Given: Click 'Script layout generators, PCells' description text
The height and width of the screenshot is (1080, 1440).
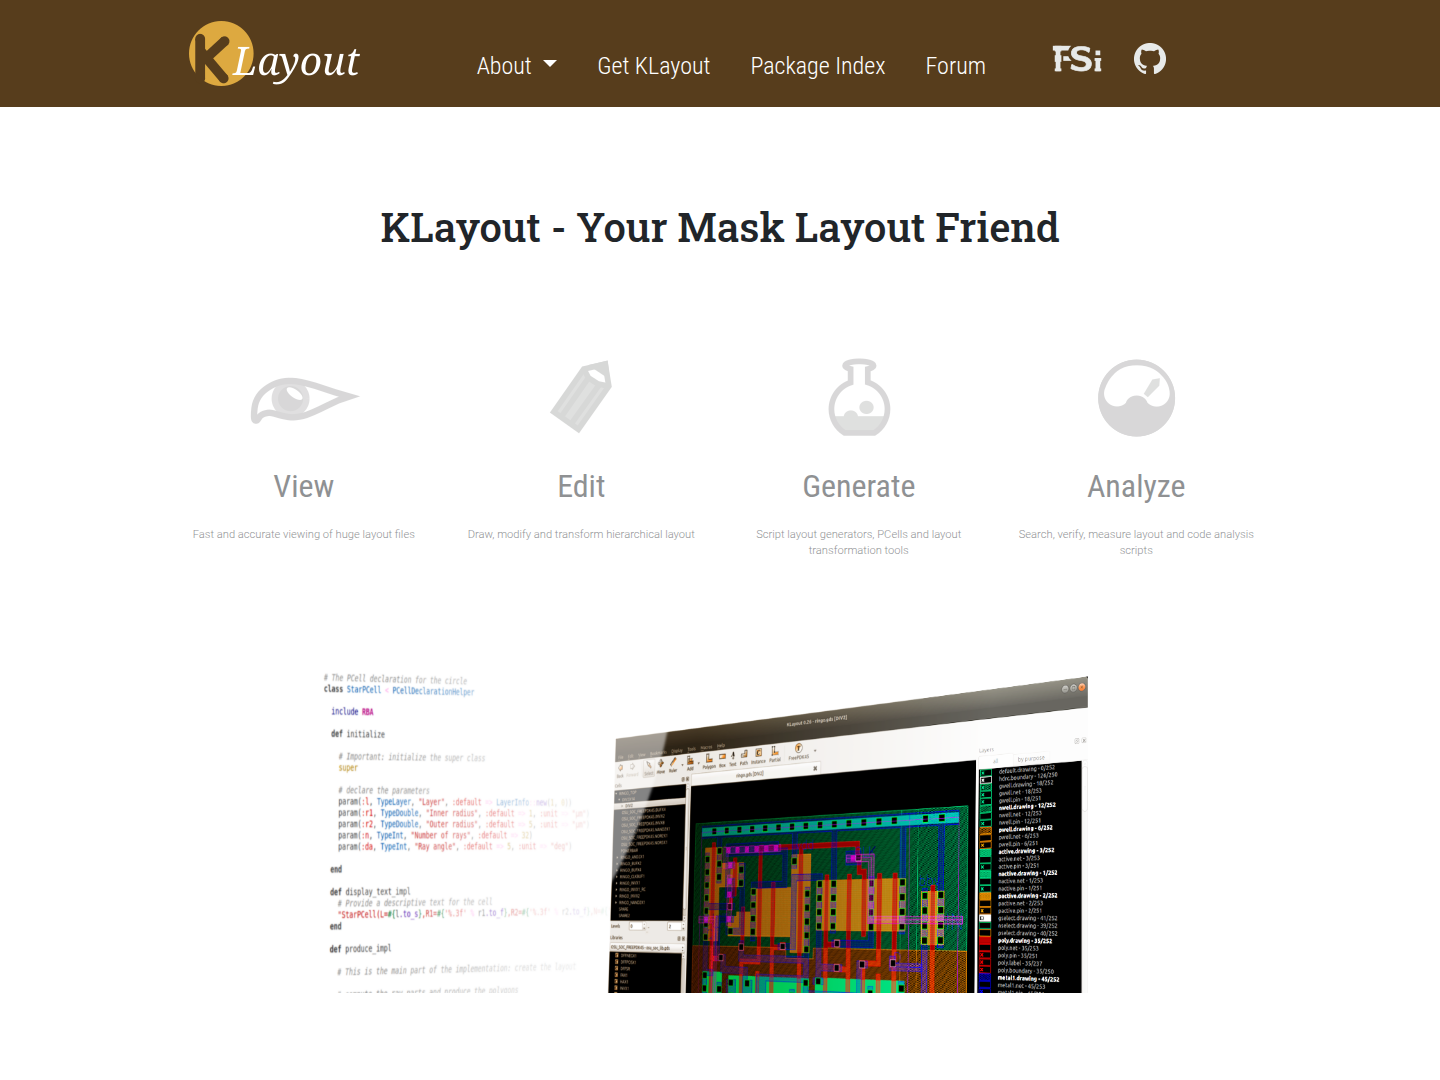Looking at the screenshot, I should click(859, 542).
